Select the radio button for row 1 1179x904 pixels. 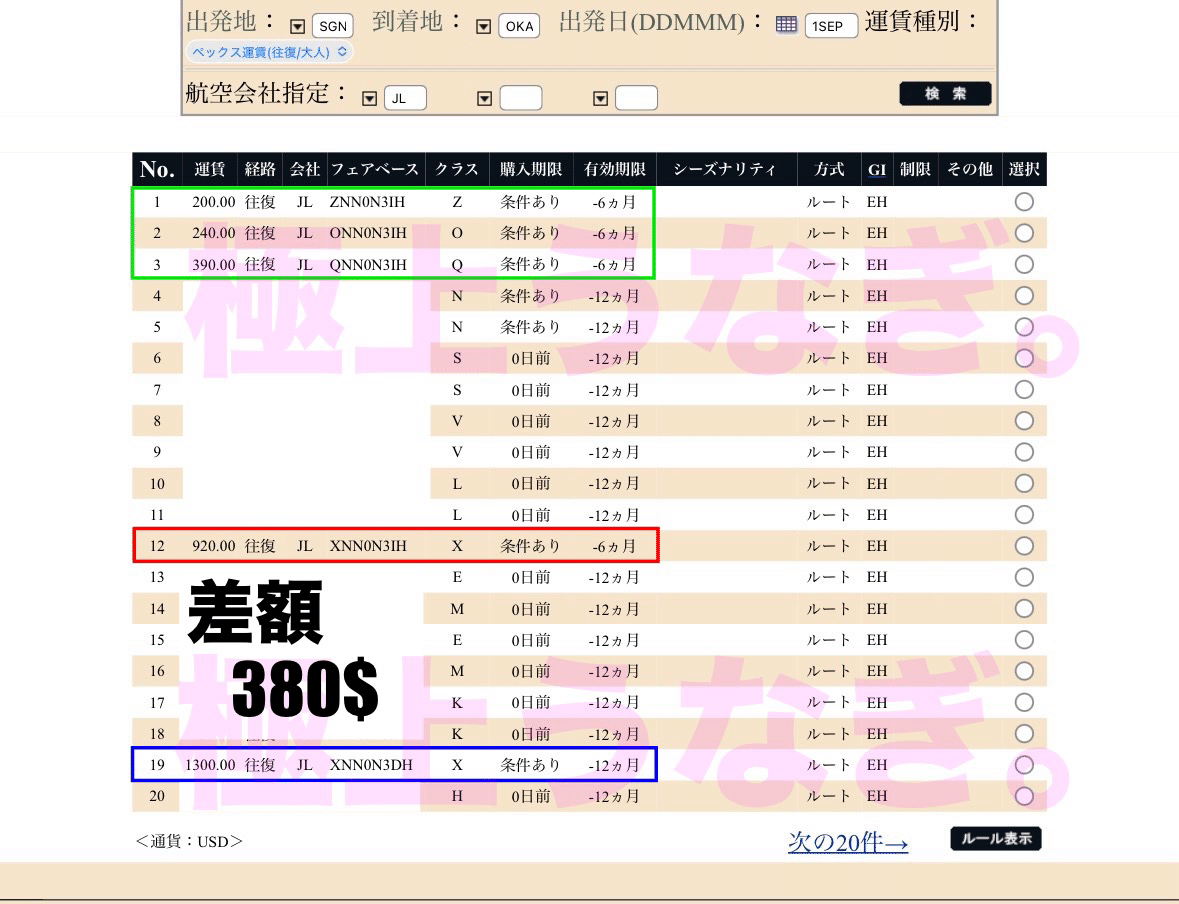[1024, 202]
